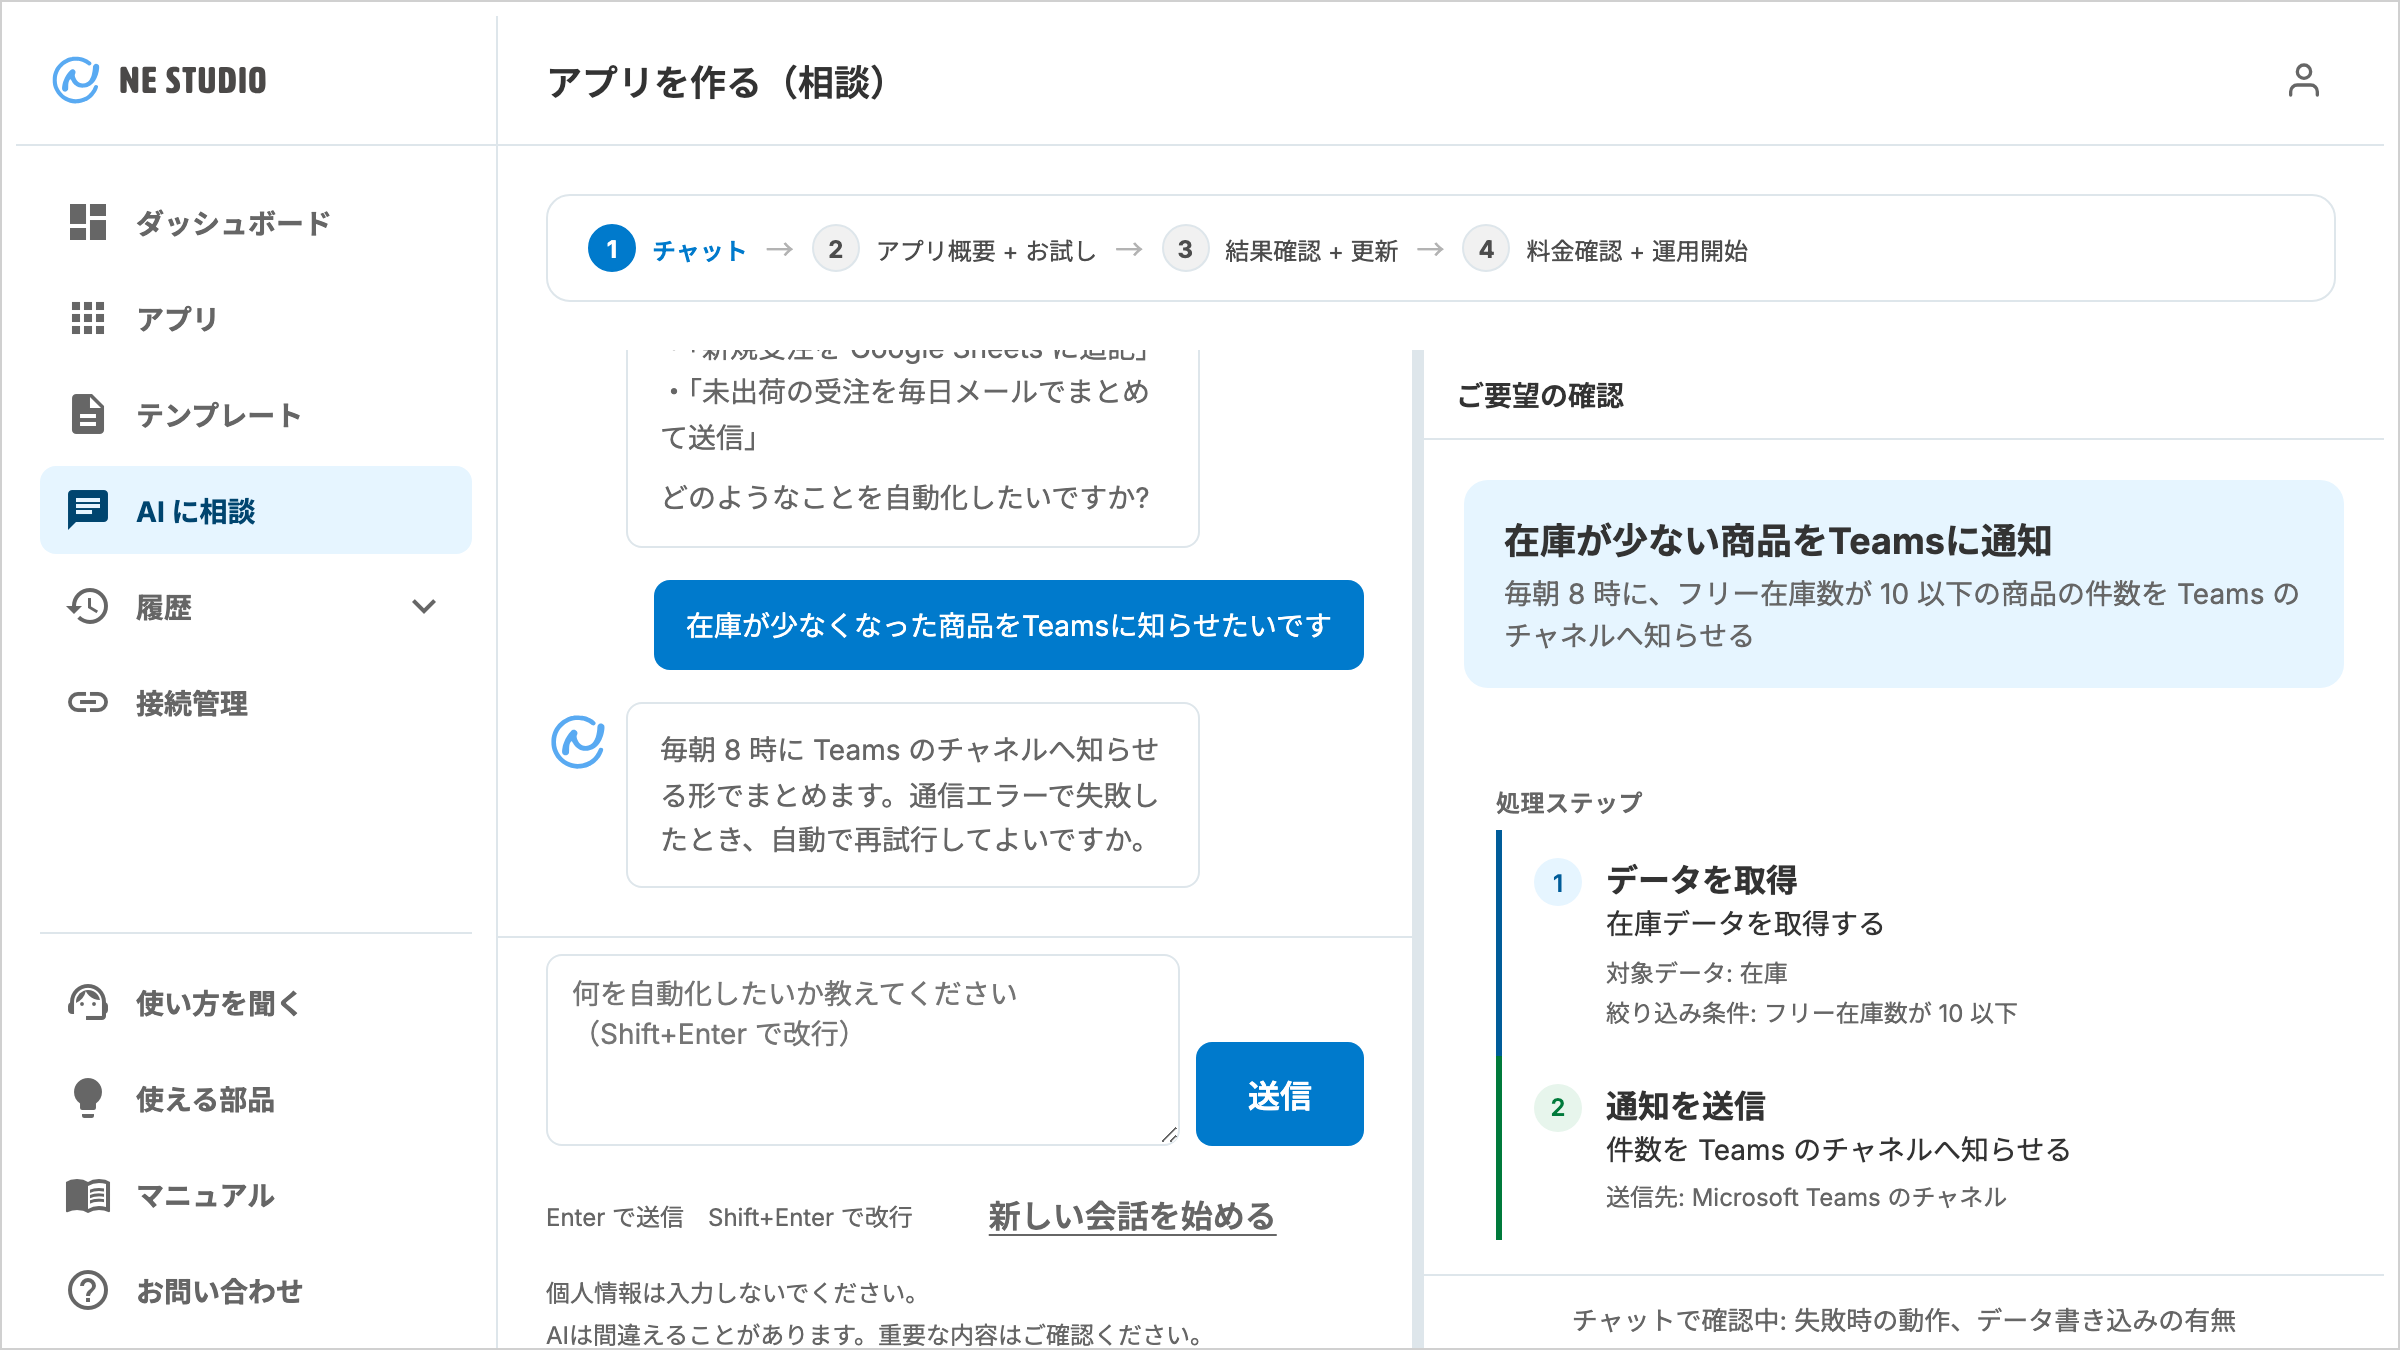Click the 絞り込み条件 text line
Viewport: 2400px width, 1350px height.
point(1811,1013)
